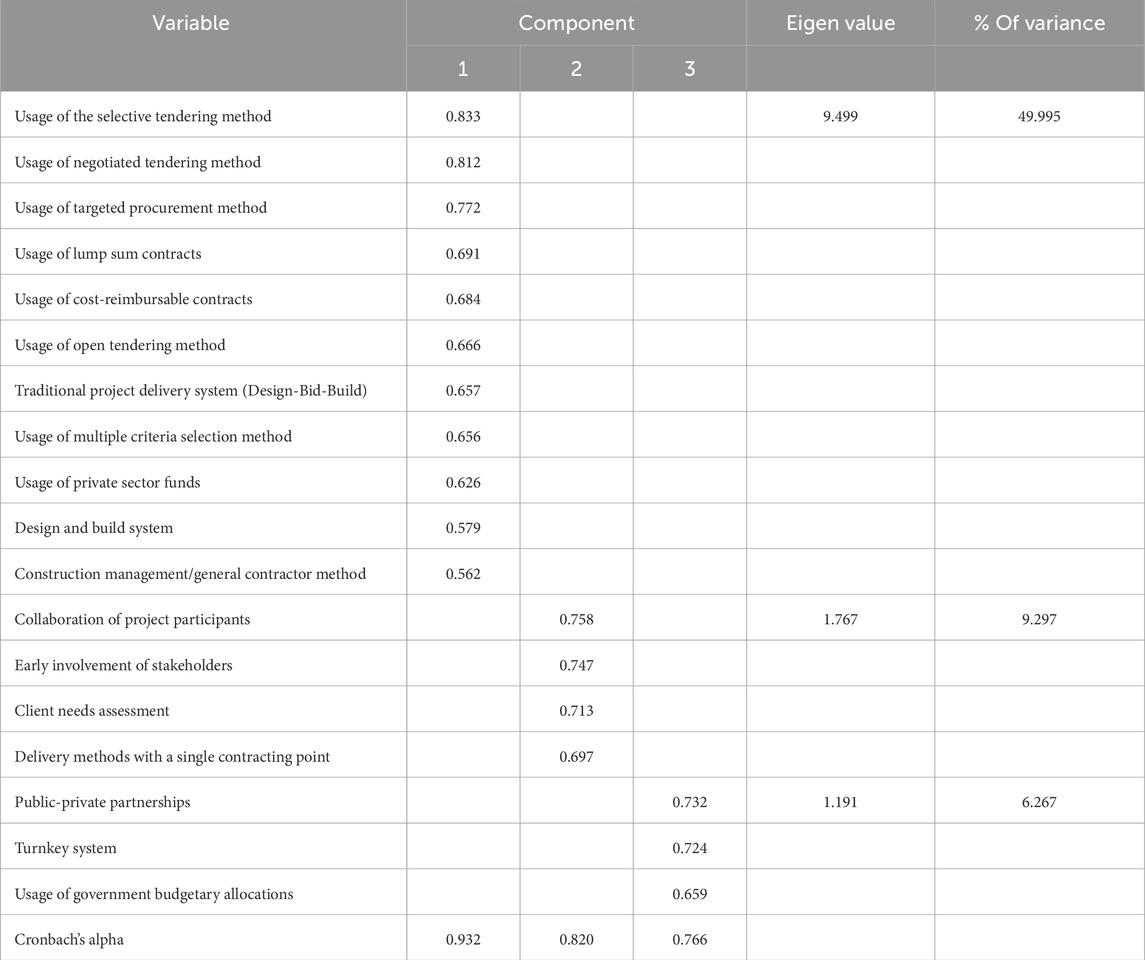This screenshot has width=1145, height=960.
Task: Click 'Usage of multiple criteria selection method'
Action: click(x=153, y=437)
